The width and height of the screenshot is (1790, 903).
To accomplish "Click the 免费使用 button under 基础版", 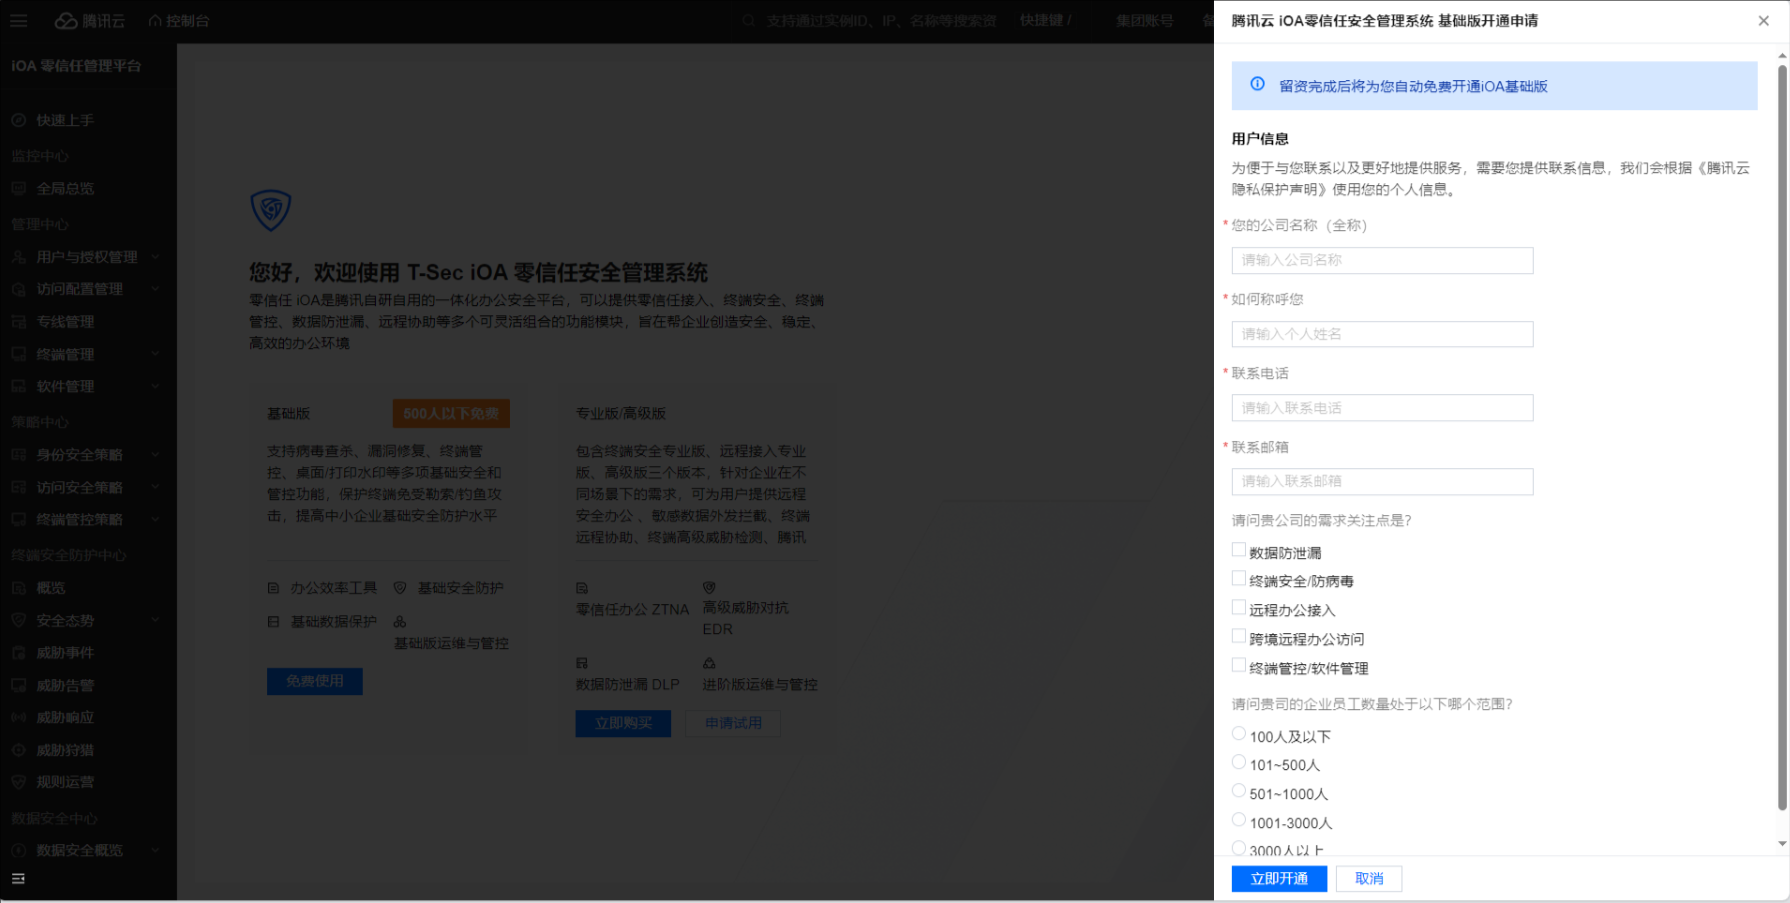I will coord(315,681).
